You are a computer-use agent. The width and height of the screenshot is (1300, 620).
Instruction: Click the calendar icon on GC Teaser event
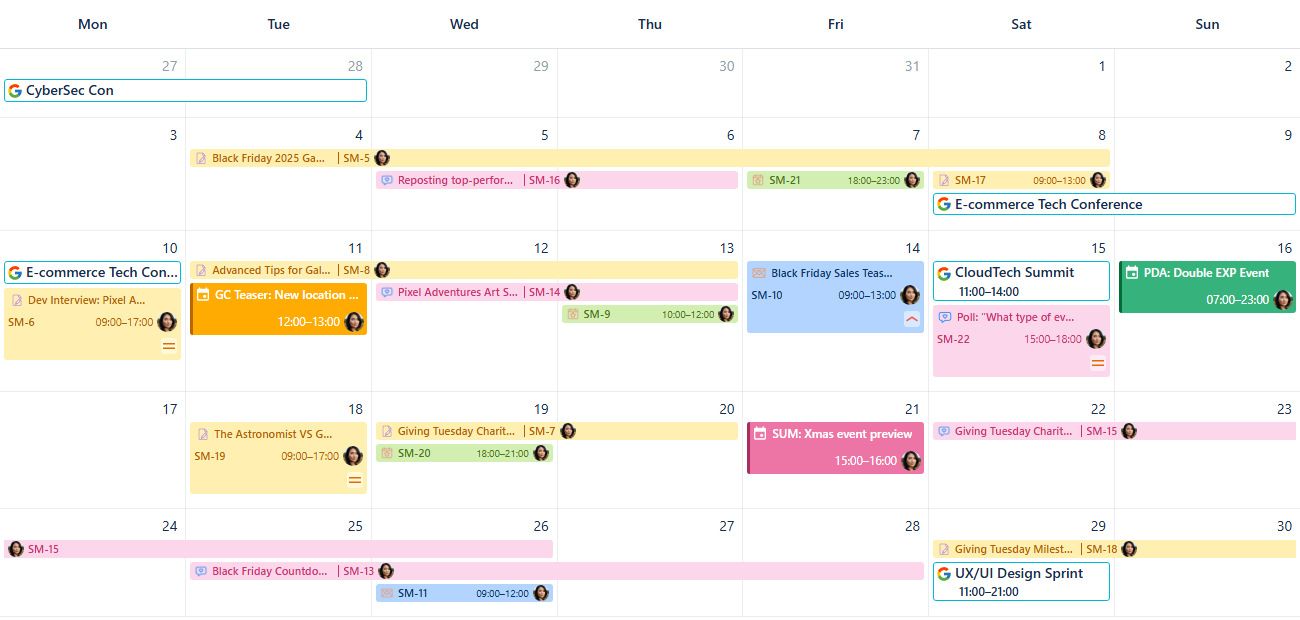tap(203, 295)
